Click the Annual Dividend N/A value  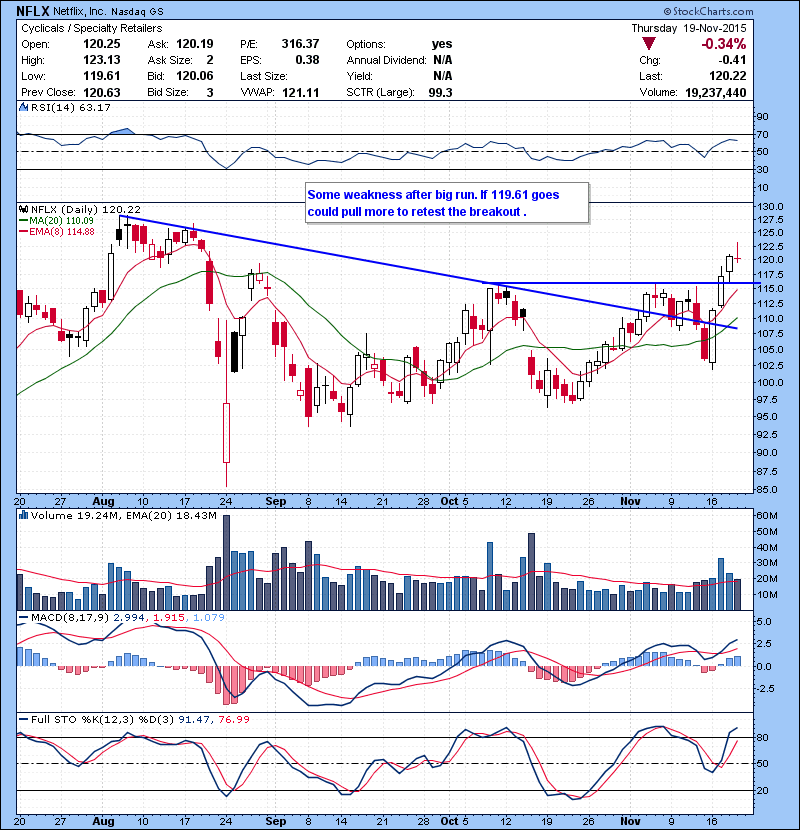pyautogui.click(x=443, y=60)
